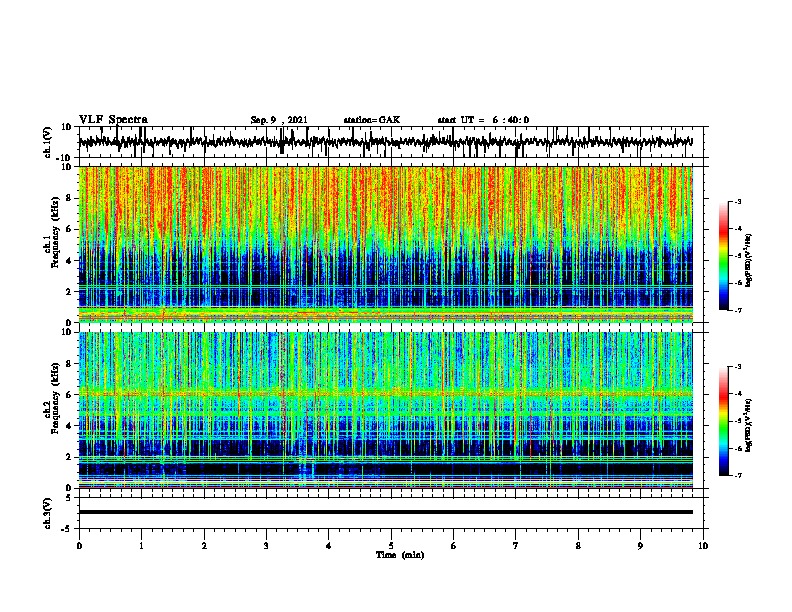Click the ch.2 color bar log(PSD) unit label
This screenshot has width=792, height=612.
tap(748, 425)
